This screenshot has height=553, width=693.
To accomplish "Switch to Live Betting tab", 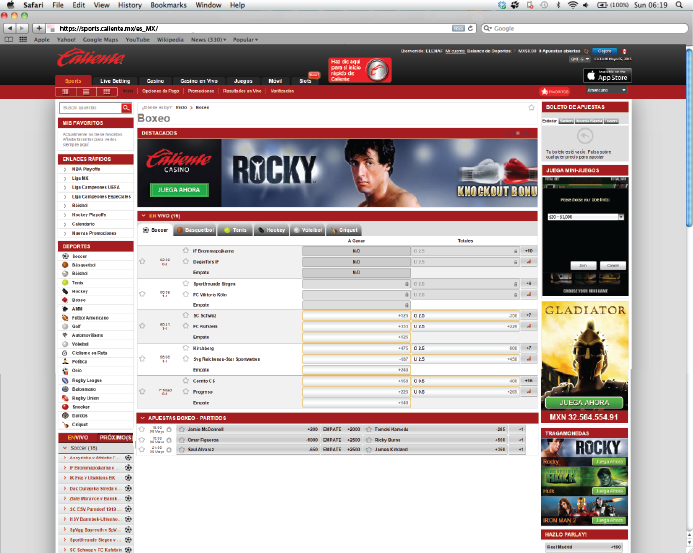I will (x=115, y=81).
